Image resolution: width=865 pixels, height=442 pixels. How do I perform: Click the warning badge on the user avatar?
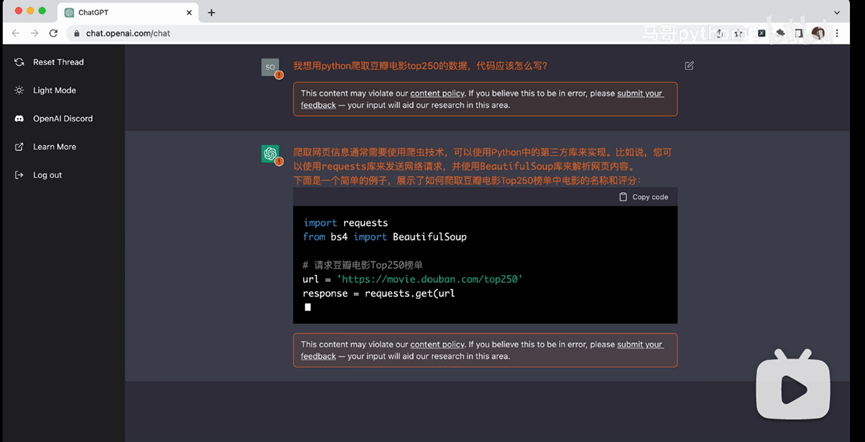click(279, 75)
